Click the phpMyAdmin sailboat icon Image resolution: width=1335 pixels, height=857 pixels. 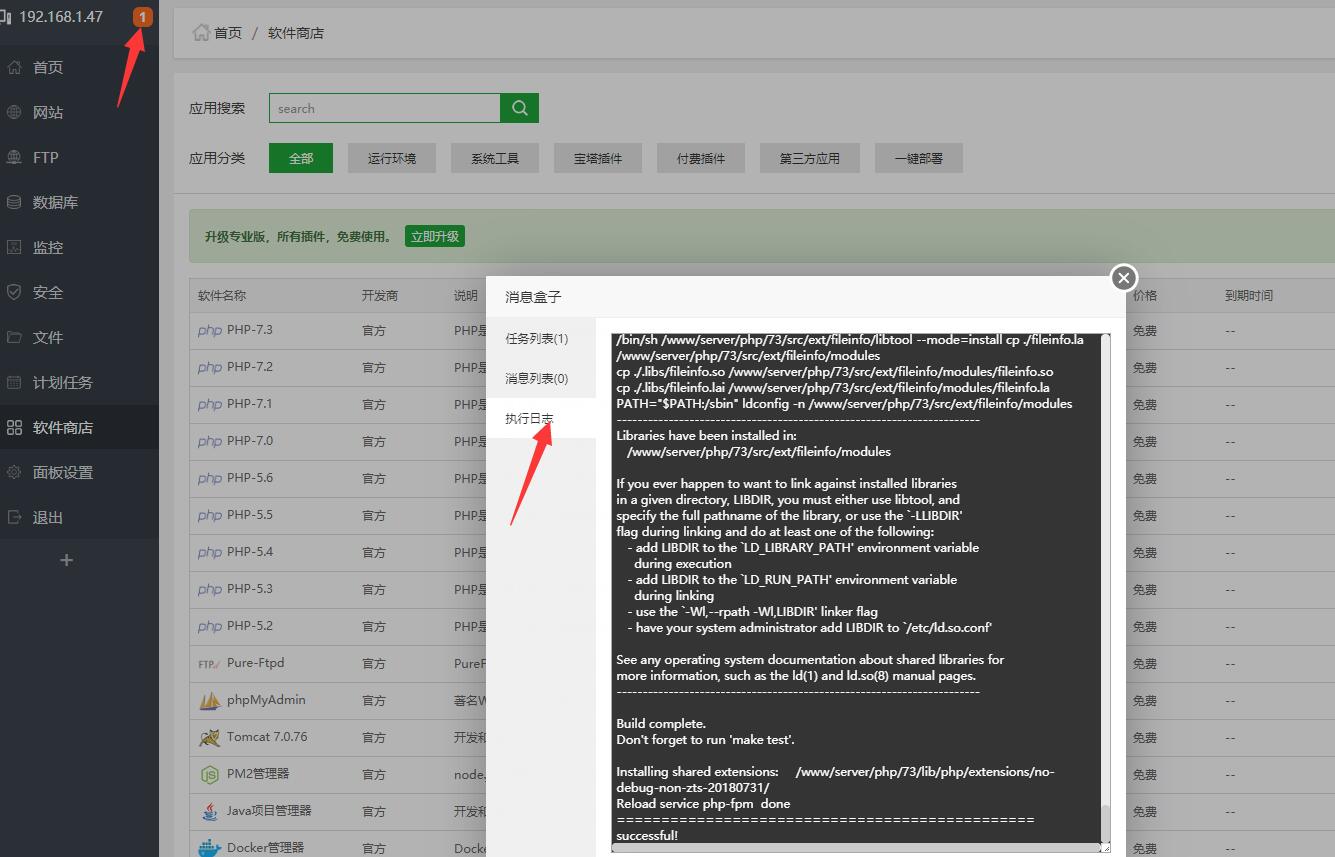coord(210,701)
